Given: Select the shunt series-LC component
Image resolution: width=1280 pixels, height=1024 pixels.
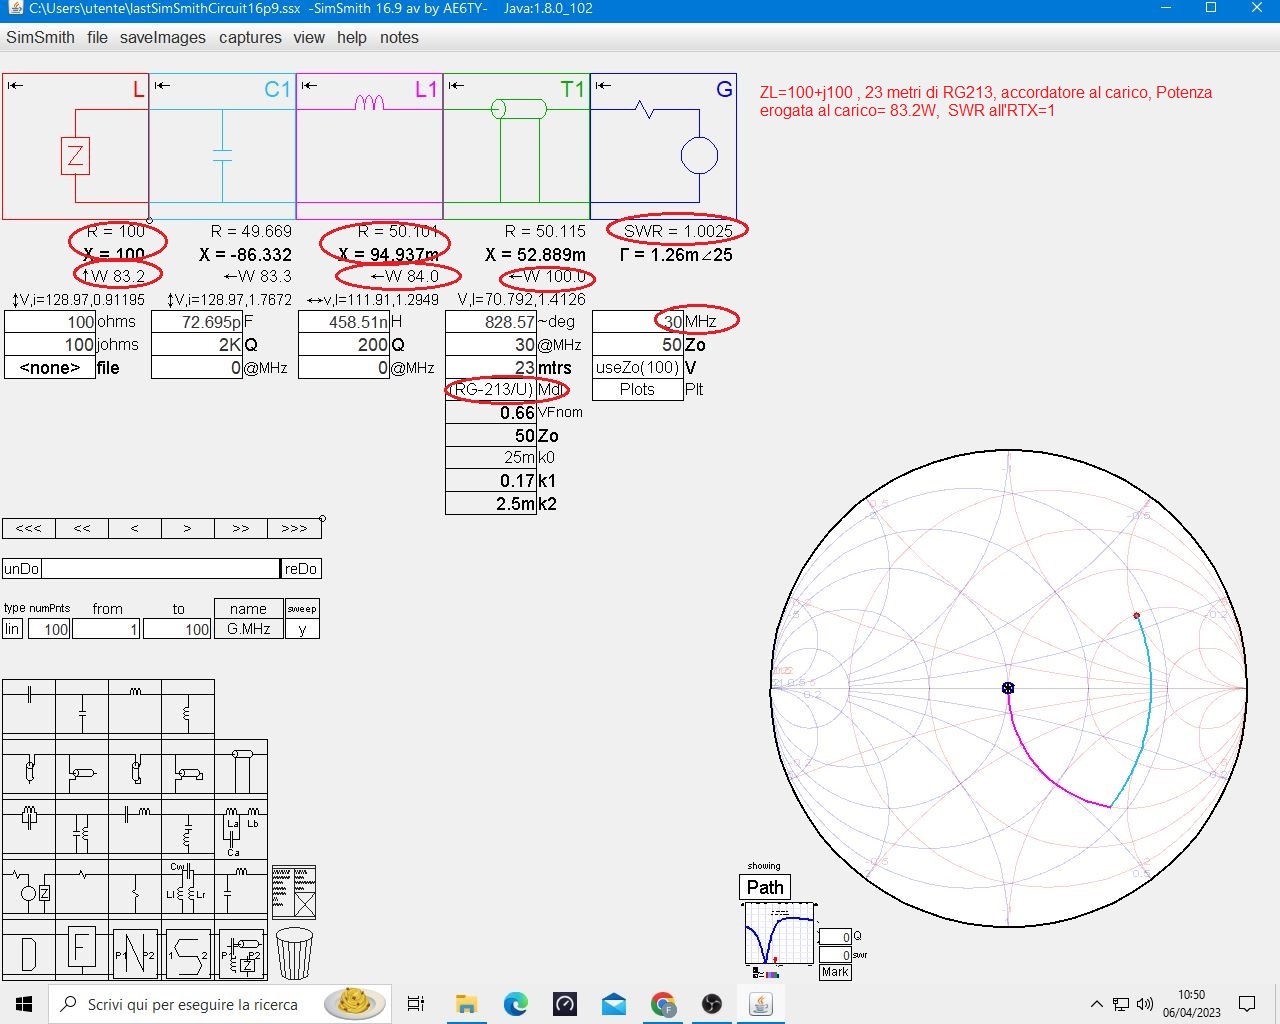Looking at the screenshot, I should [x=188, y=830].
